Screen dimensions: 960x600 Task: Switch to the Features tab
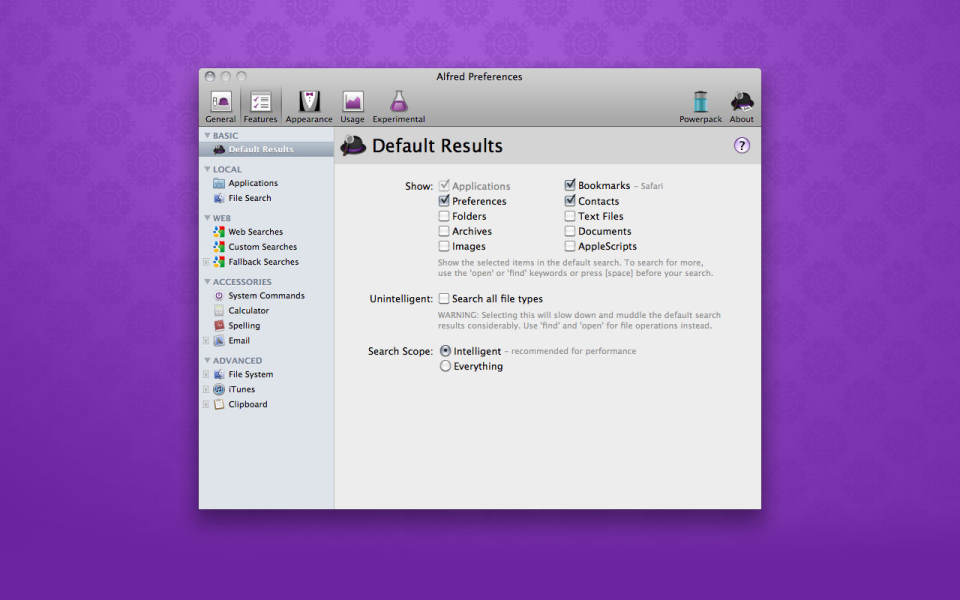[260, 107]
